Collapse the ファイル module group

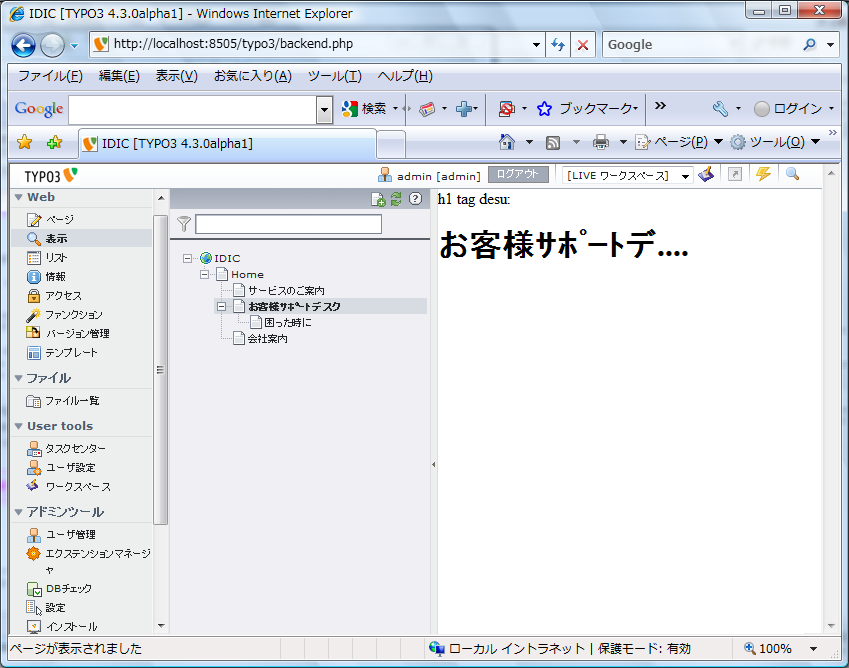[x=18, y=378]
